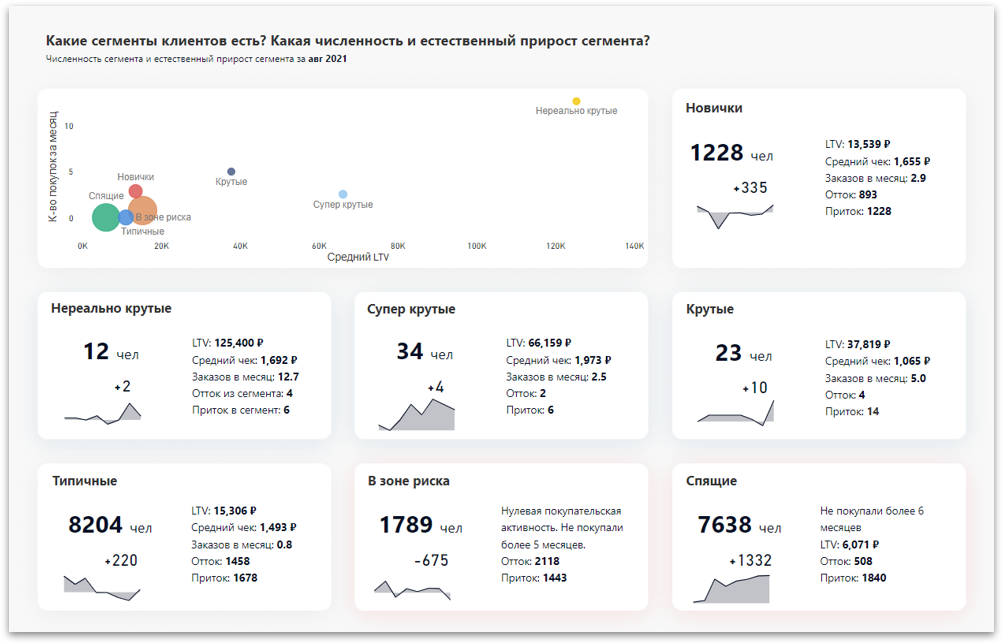Image resolution: width=1003 pixels, height=644 pixels.
Task: Click Приток: 14 in Крутые card
Action: 852,411
